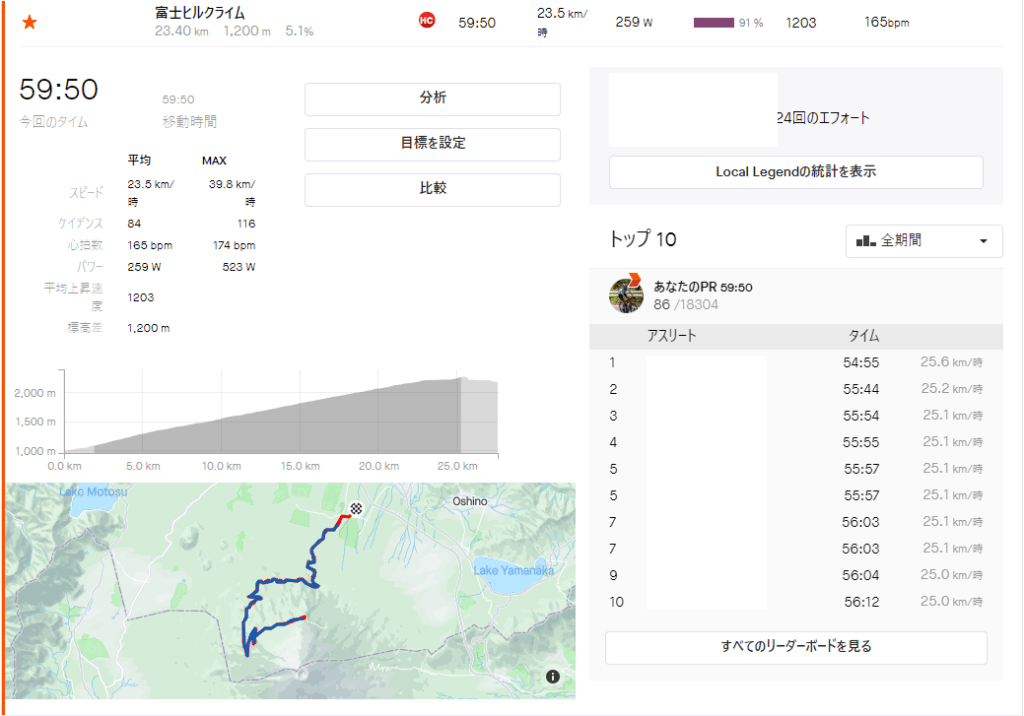Click the 24回のエフォート efforts text
This screenshot has height=716, width=1024.
point(823,118)
